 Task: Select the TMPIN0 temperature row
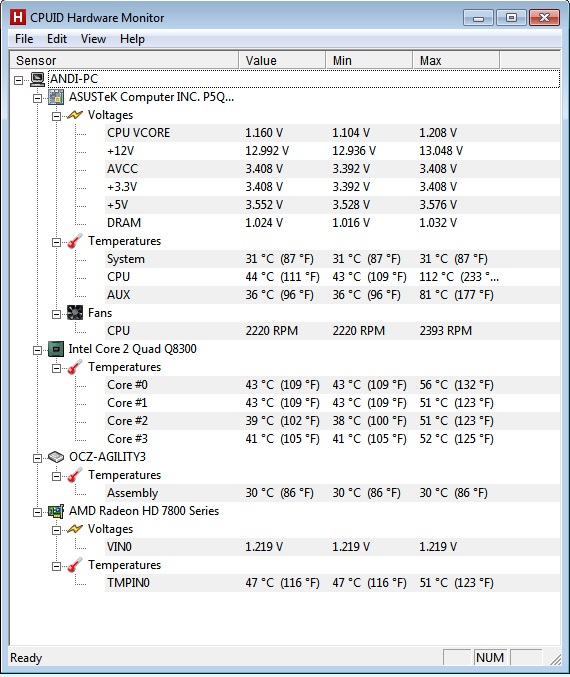332,583
